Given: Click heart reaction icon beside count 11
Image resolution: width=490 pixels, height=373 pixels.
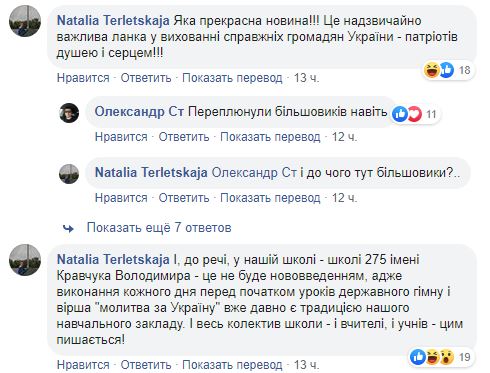Looking at the screenshot, I should pyautogui.click(x=414, y=114).
